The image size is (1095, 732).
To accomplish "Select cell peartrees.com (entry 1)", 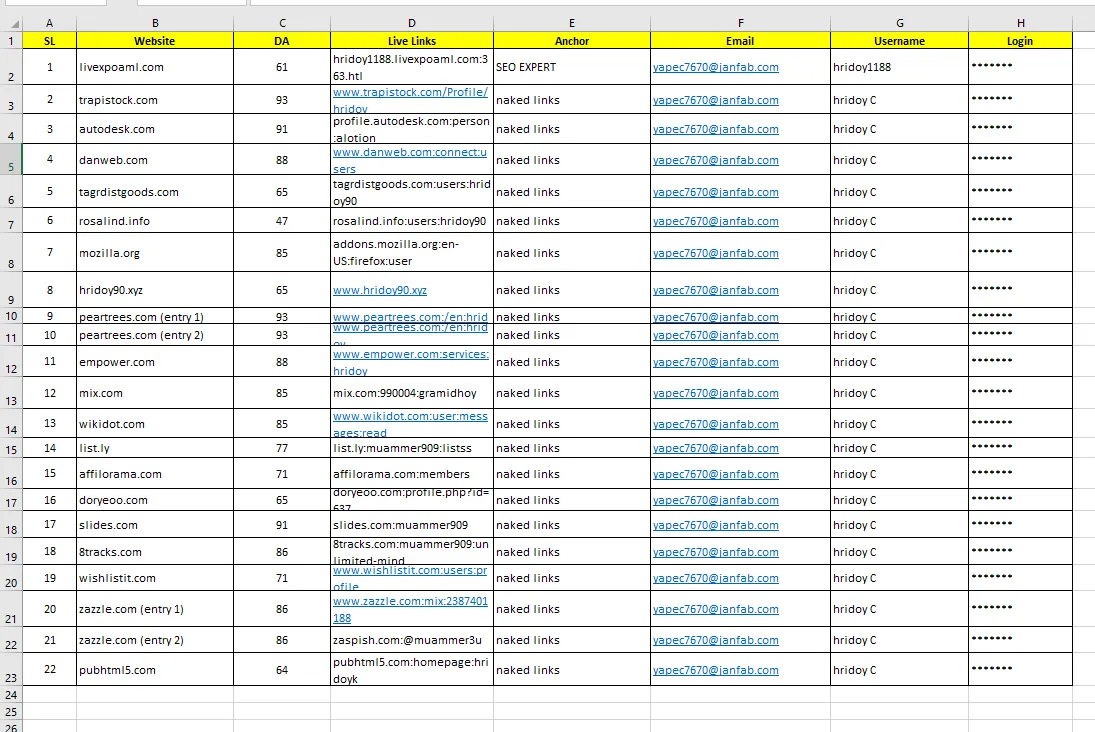I will point(155,316).
